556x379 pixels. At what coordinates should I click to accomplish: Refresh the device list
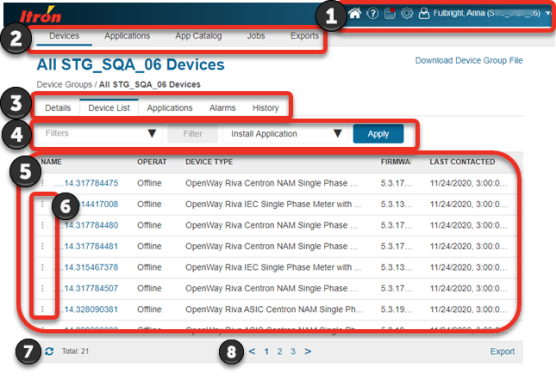tap(49, 351)
